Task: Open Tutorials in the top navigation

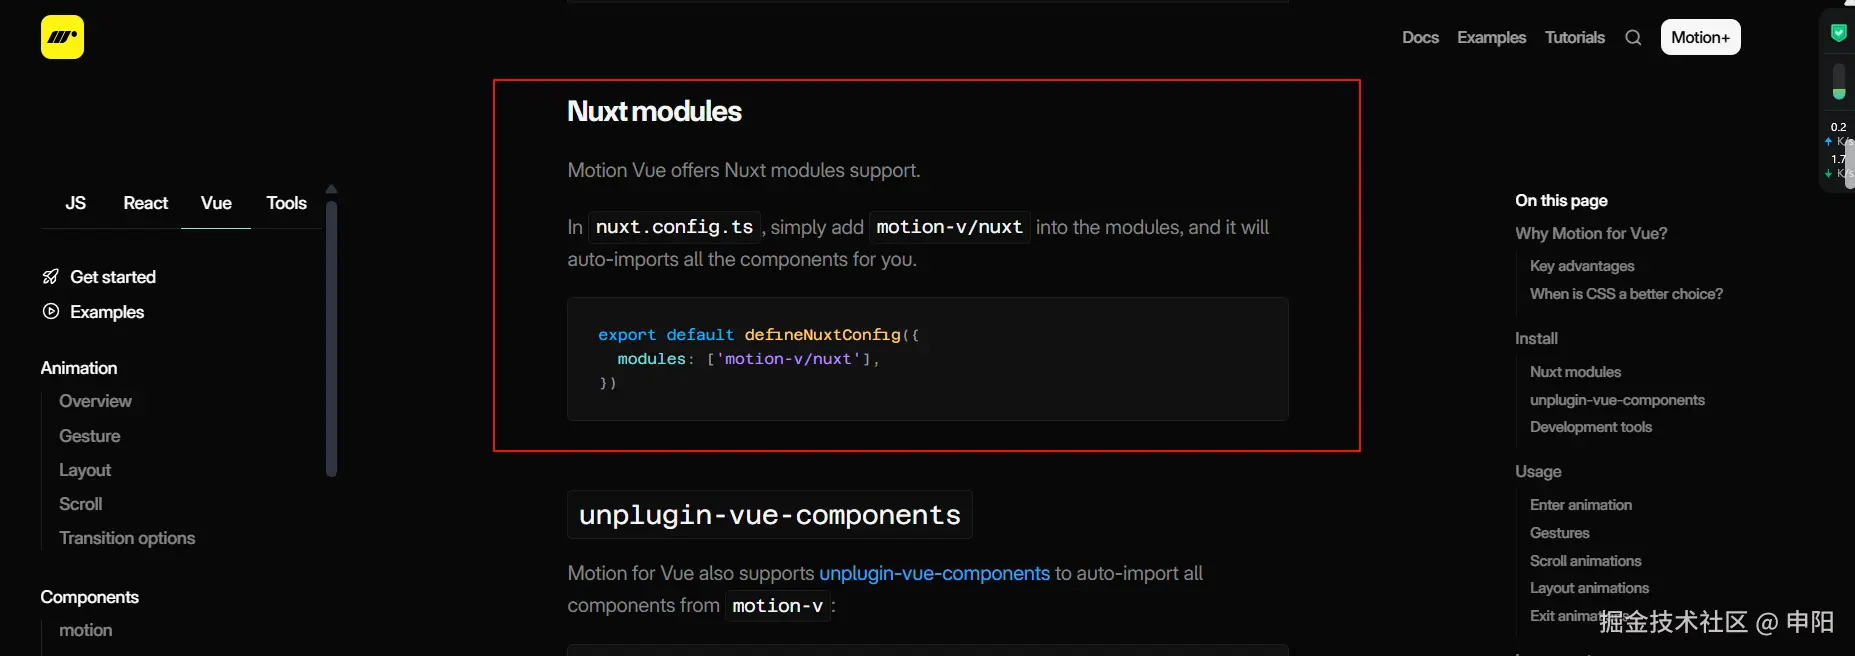Action: [x=1574, y=38]
